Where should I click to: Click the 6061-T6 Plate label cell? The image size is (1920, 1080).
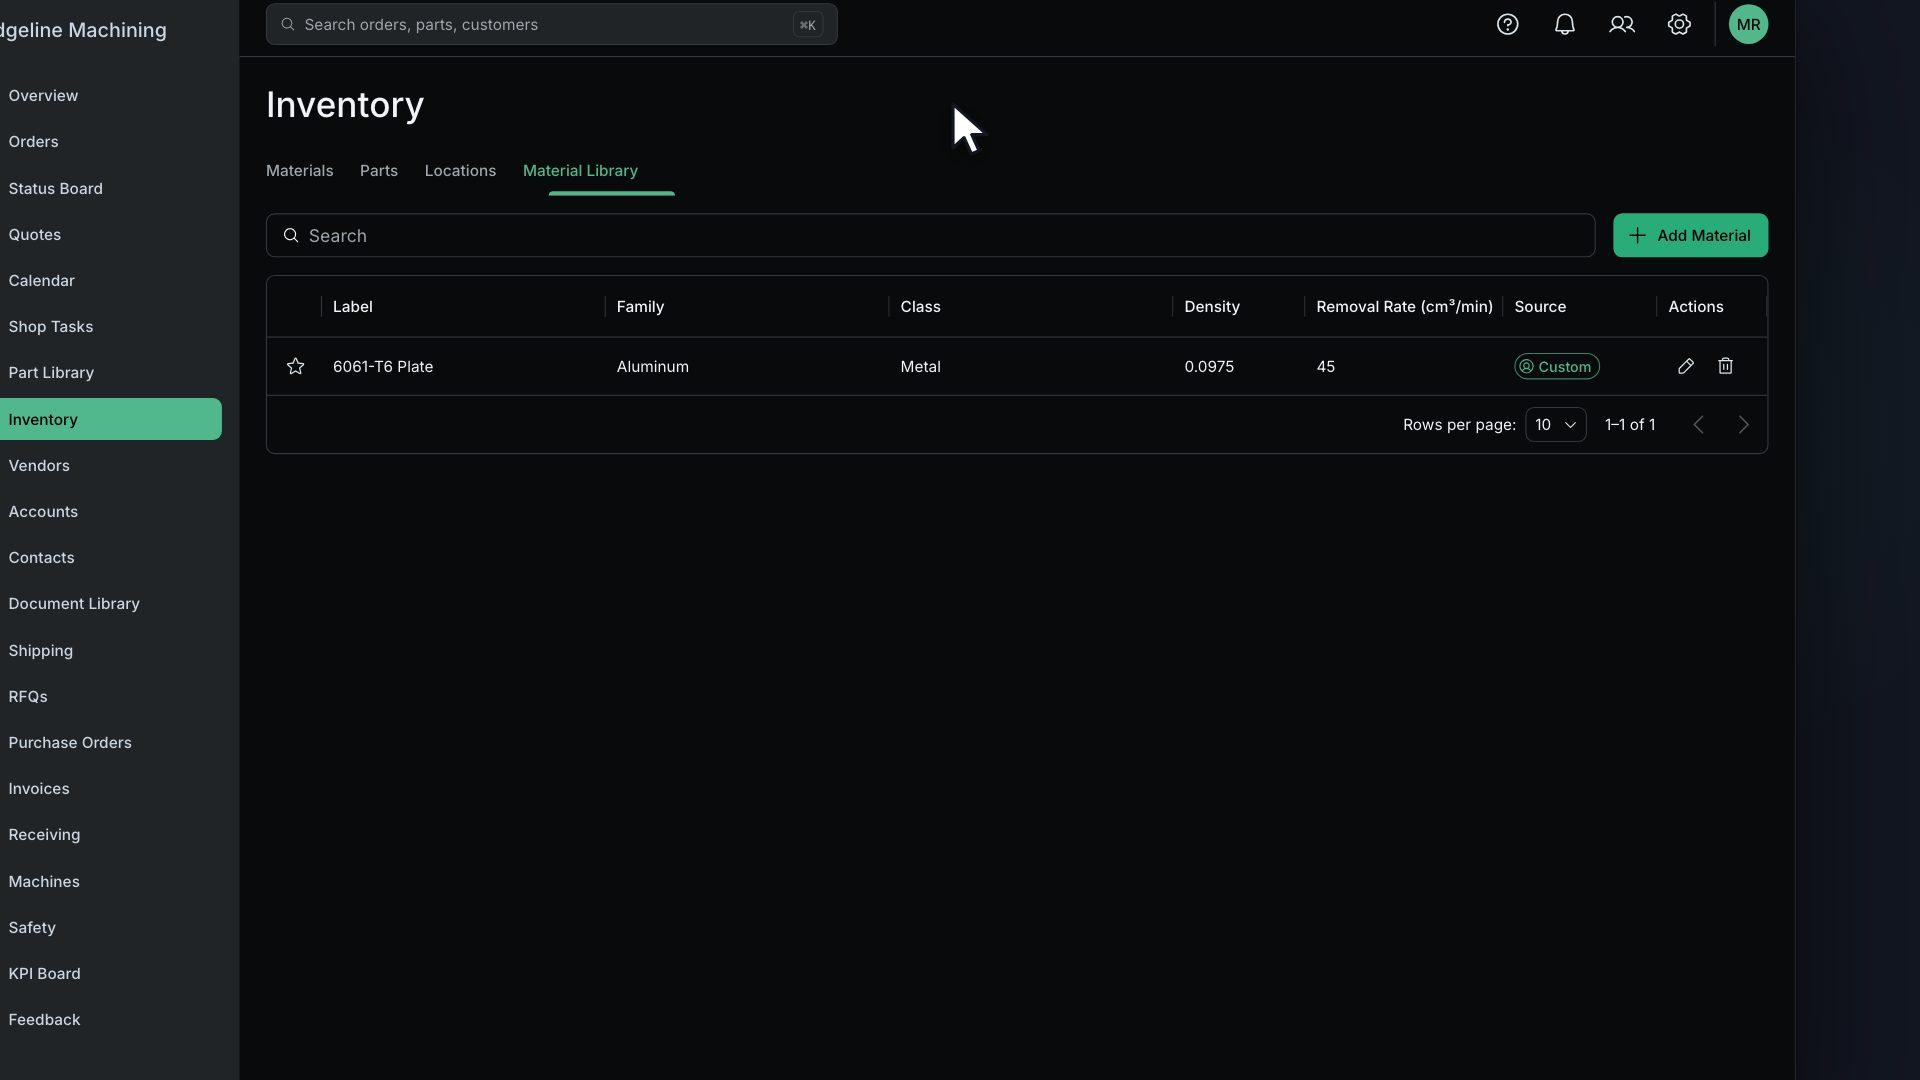pos(383,367)
